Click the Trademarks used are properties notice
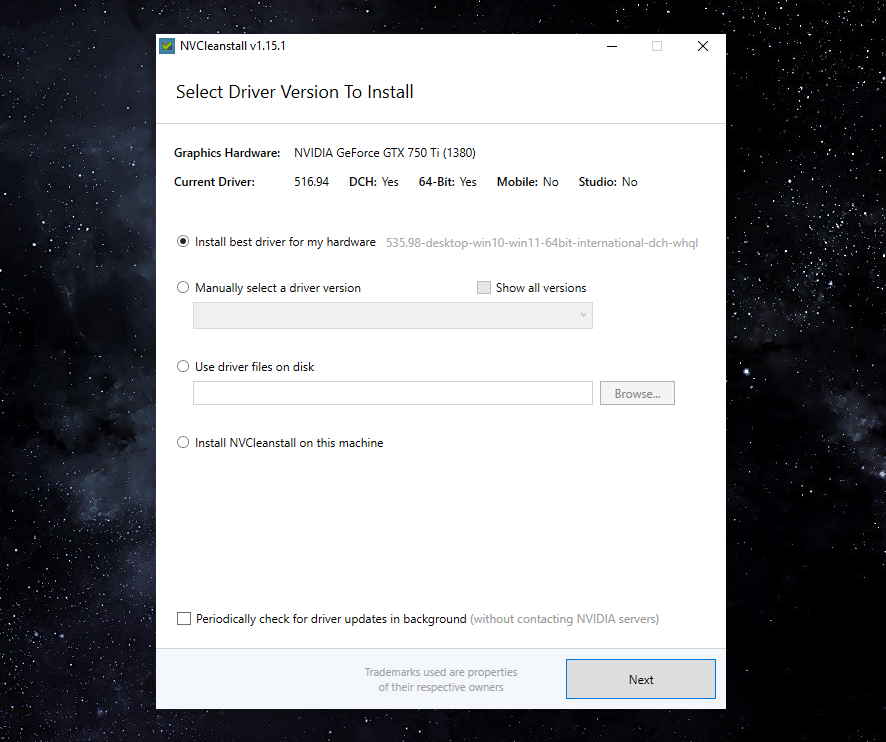This screenshot has width=886, height=742. coord(441,679)
